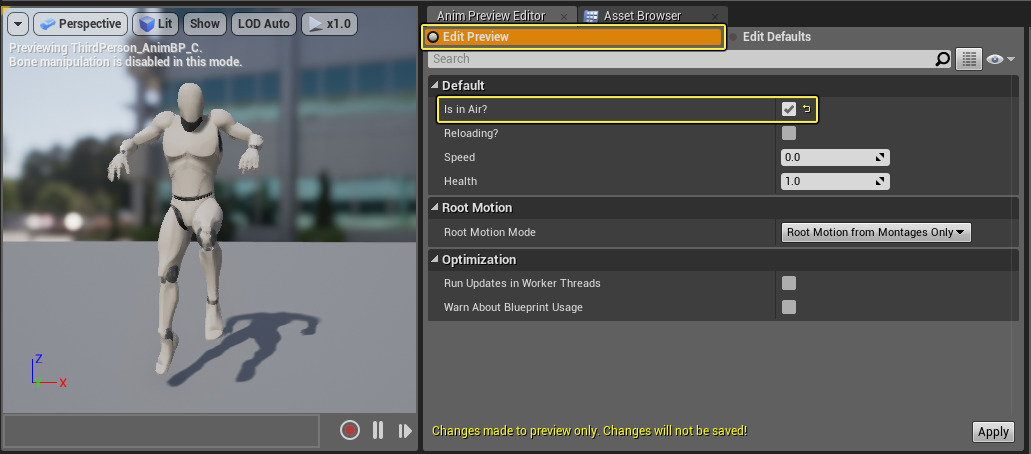
Task: Select the Edit Defaults radio option
Action: tap(770, 37)
